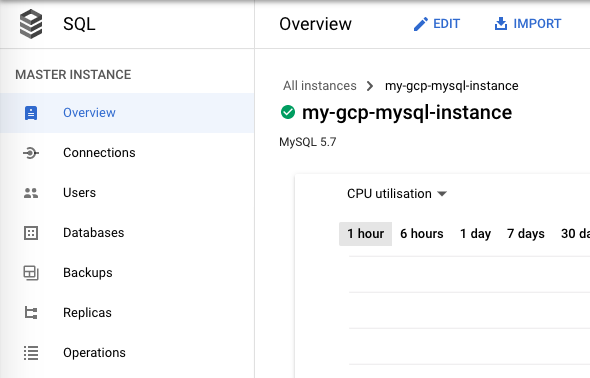The height and width of the screenshot is (378, 590).
Task: Go back to All instances breadcrumb
Action: (319, 86)
